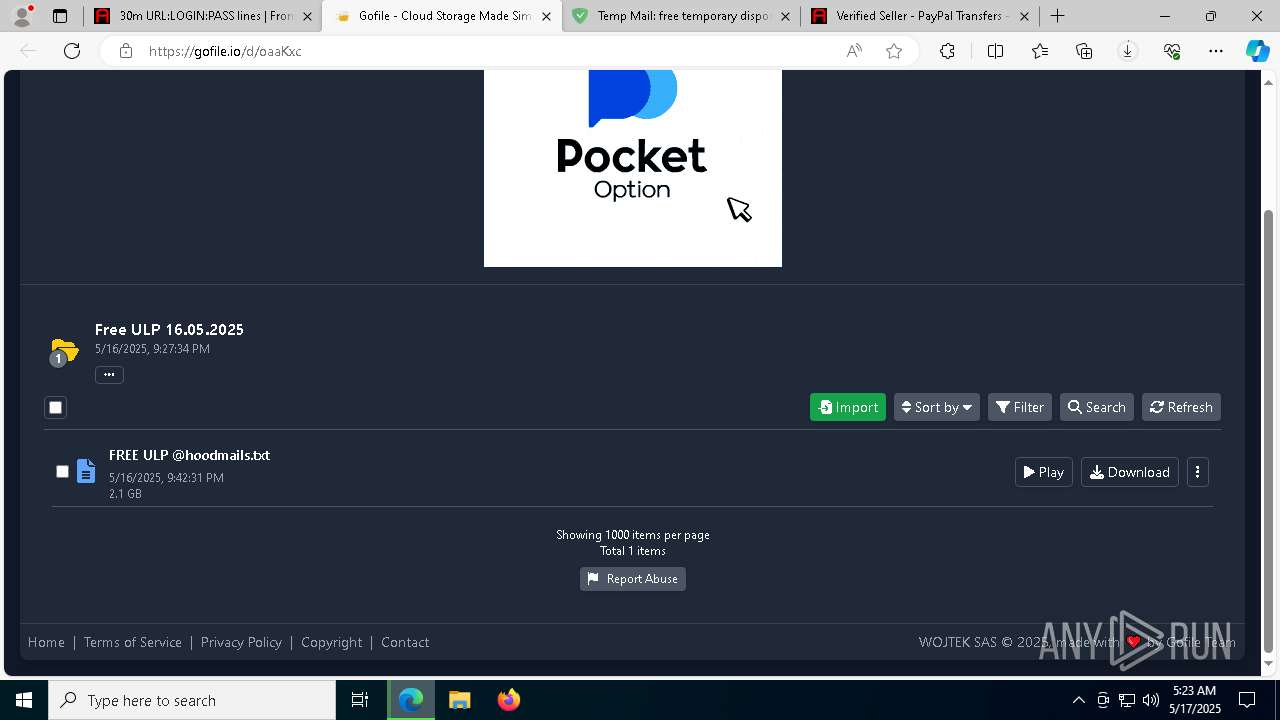Switch to the Gofile Cloud Storage tab

[440, 16]
